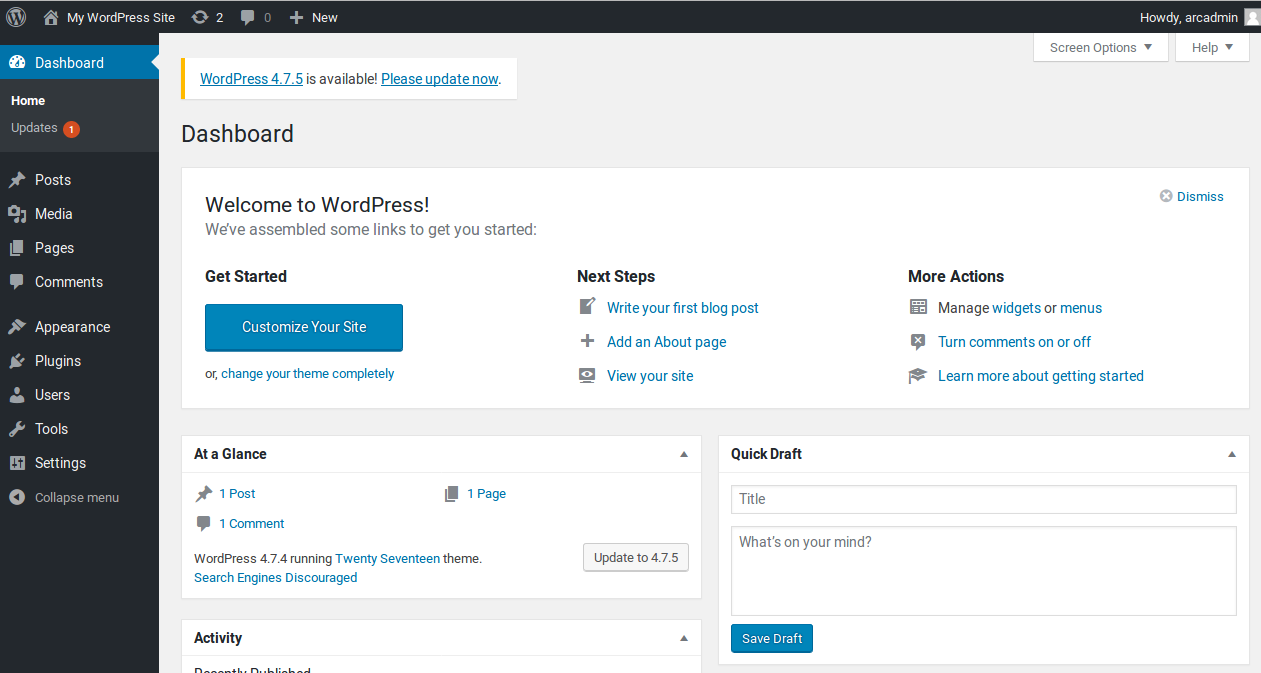Click the Add an About page link
The width and height of the screenshot is (1261, 673).
[x=667, y=342]
